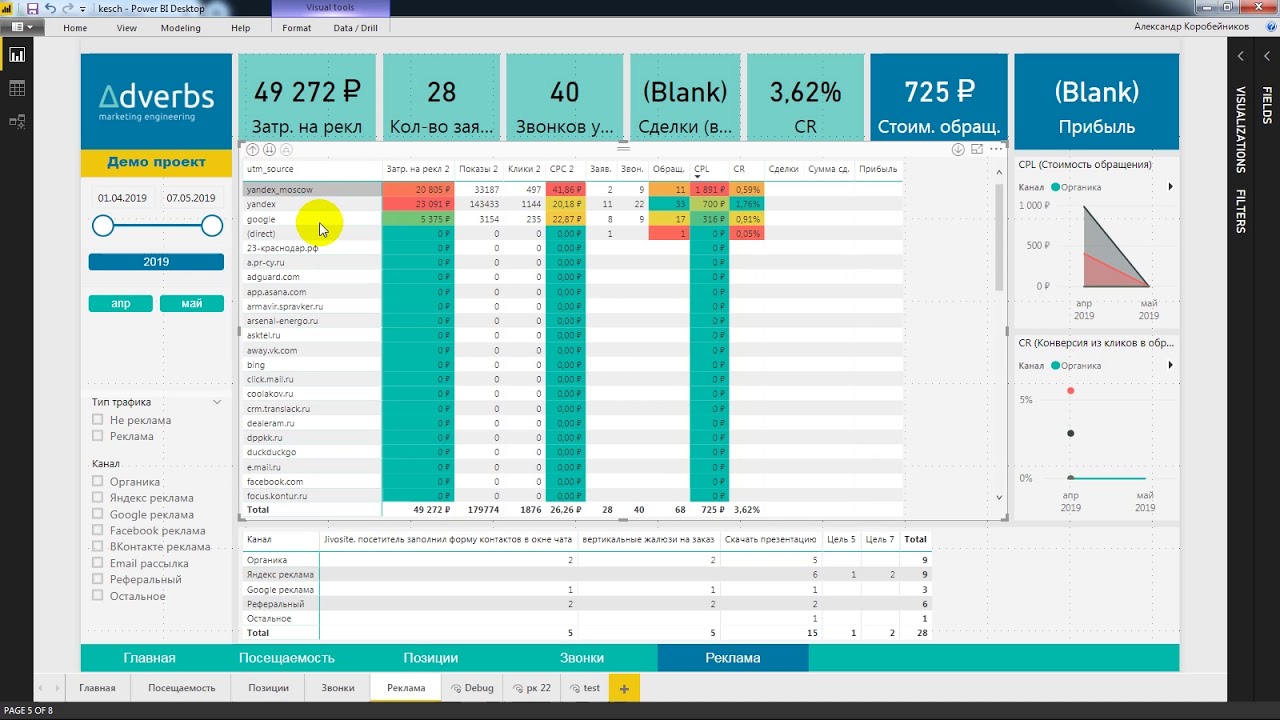Switch to Data view icon

17,89
